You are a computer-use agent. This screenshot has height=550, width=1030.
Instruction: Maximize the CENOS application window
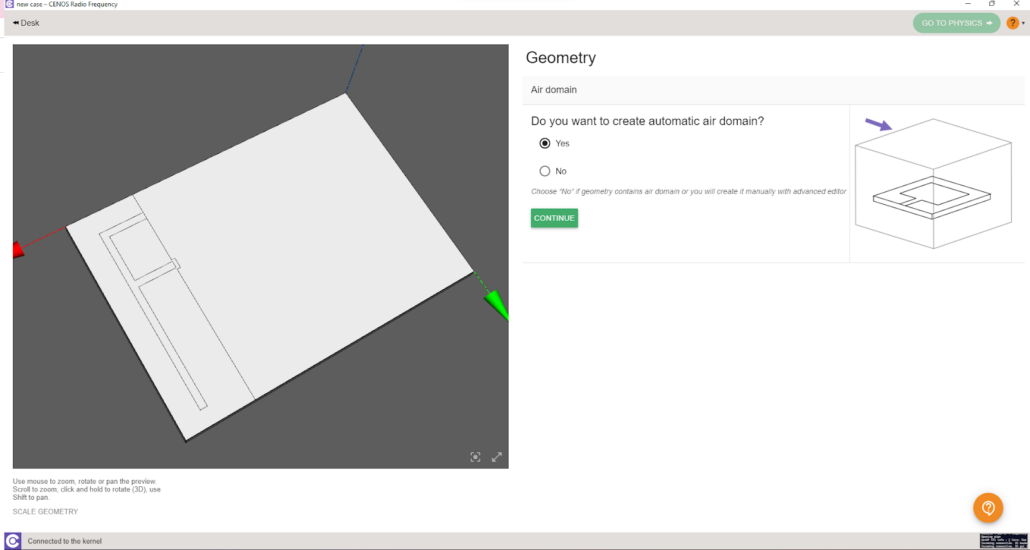[992, 5]
